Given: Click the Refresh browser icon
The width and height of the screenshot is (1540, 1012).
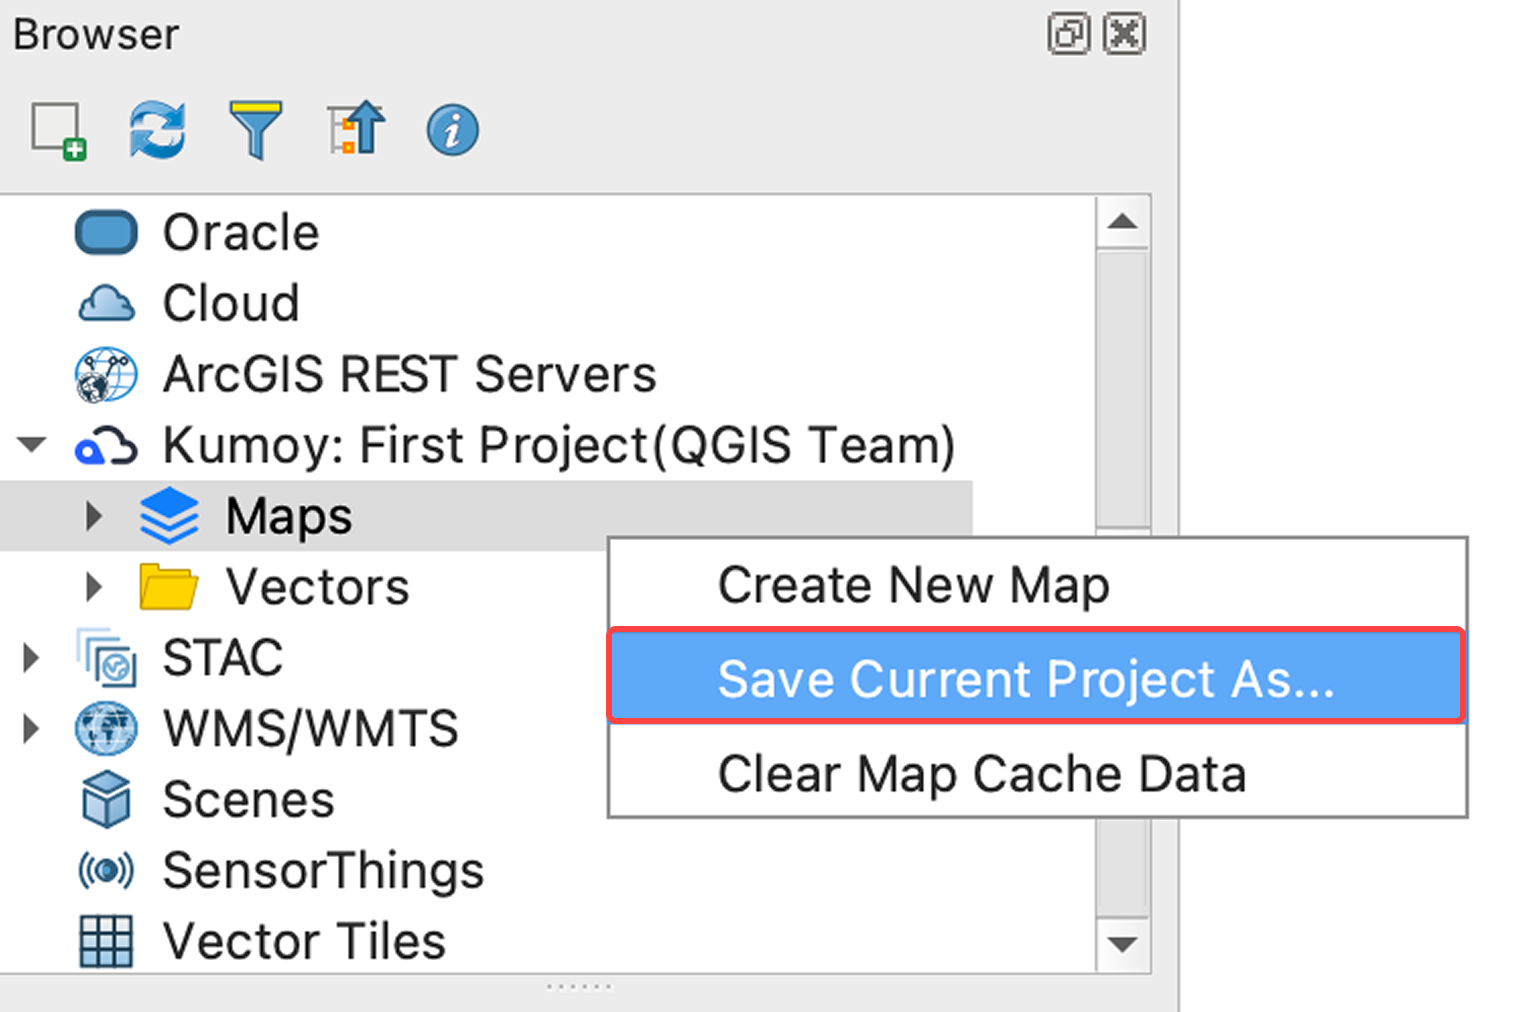Looking at the screenshot, I should [x=157, y=128].
